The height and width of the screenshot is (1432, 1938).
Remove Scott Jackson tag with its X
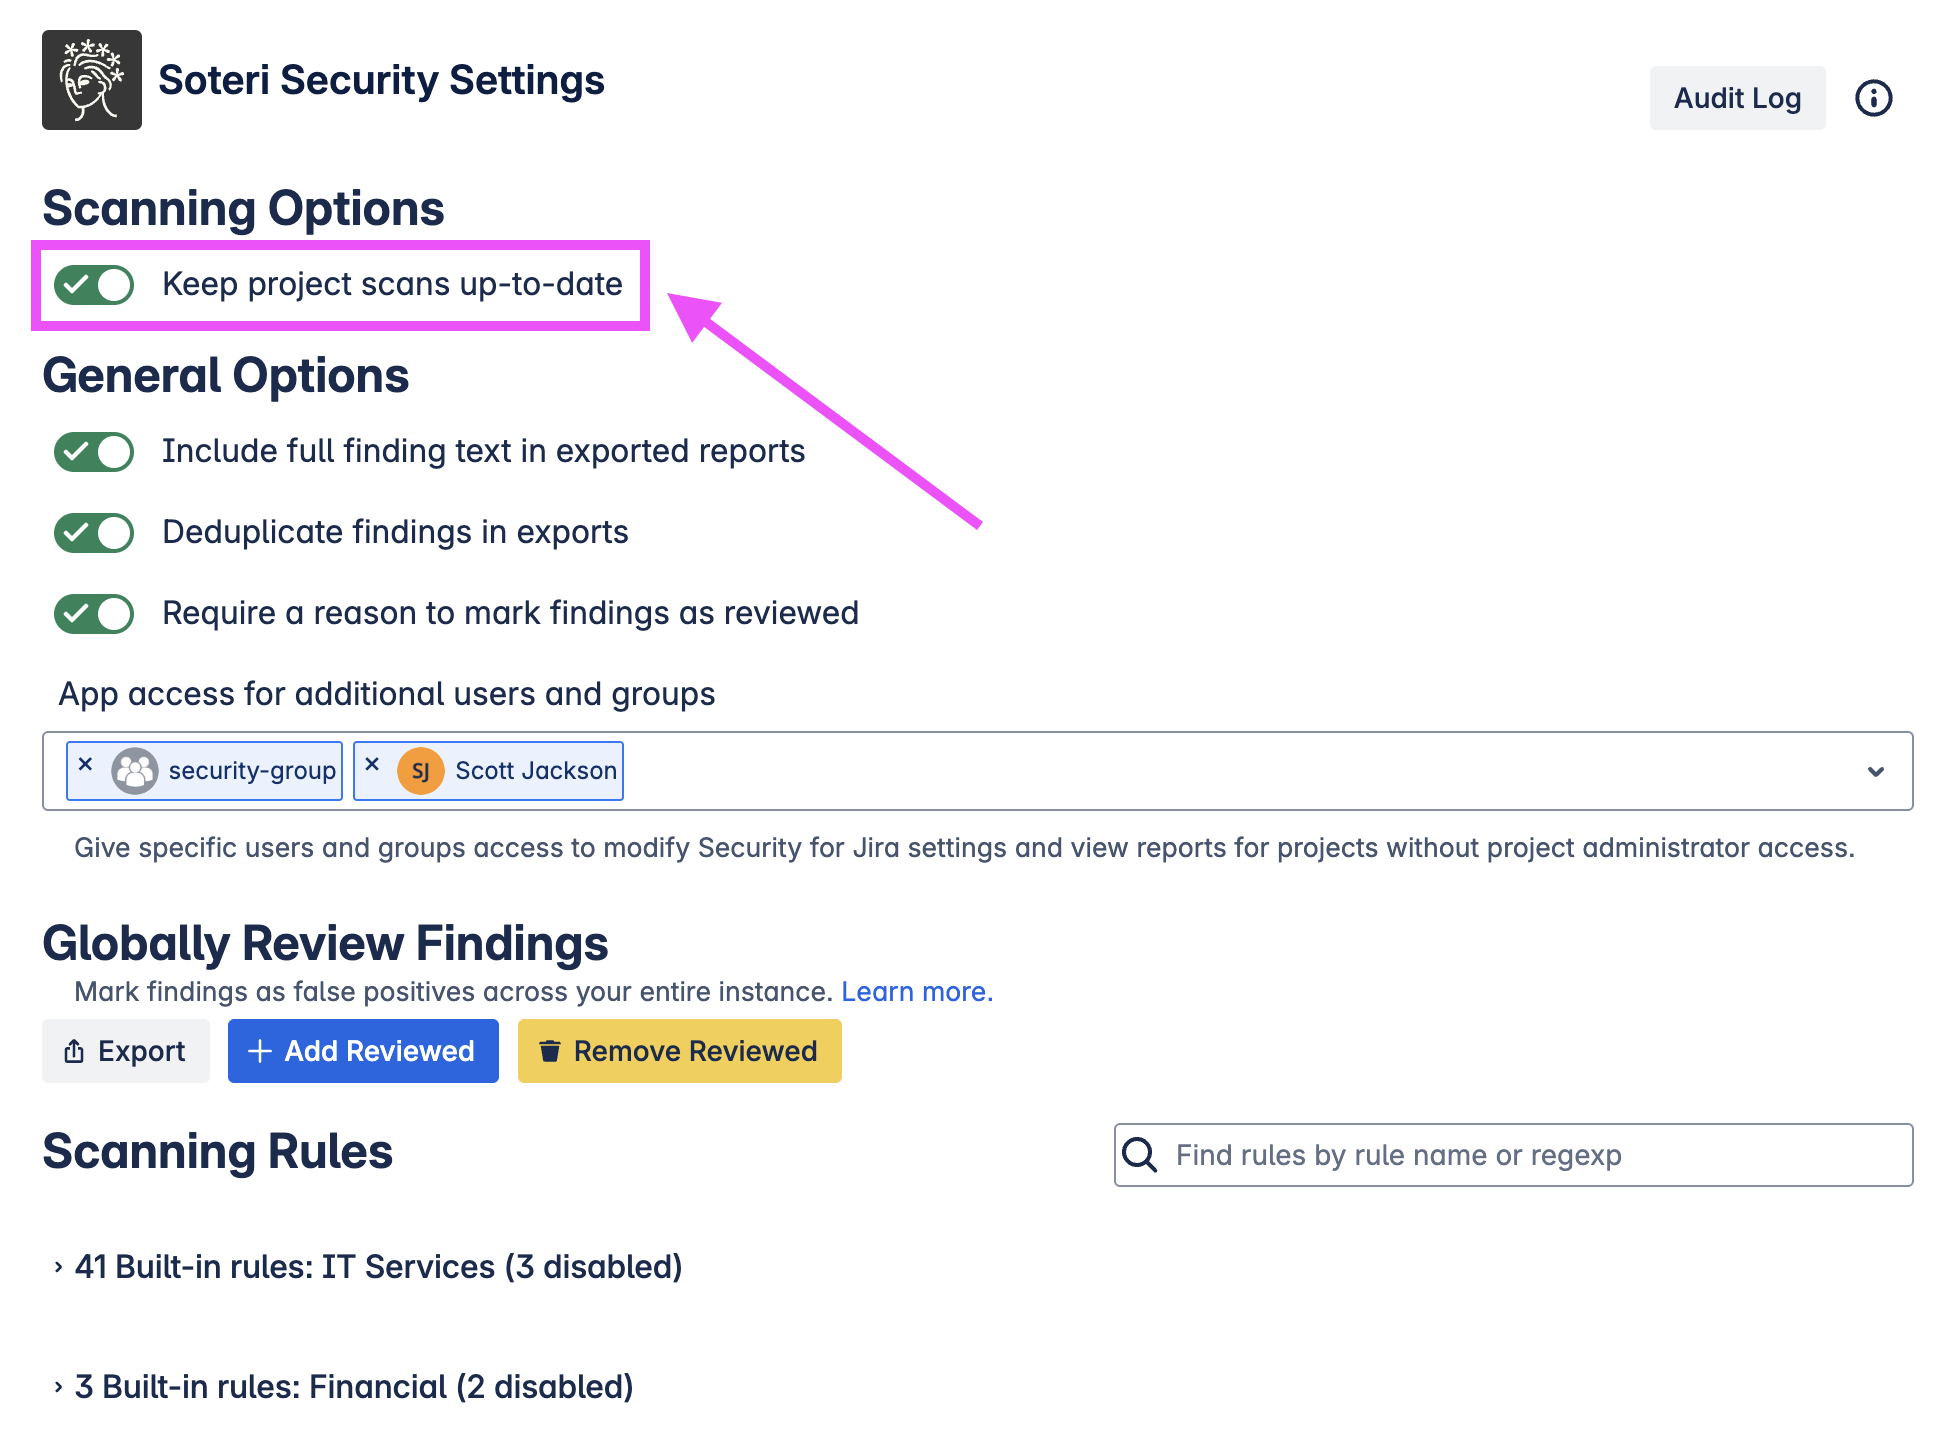[372, 764]
